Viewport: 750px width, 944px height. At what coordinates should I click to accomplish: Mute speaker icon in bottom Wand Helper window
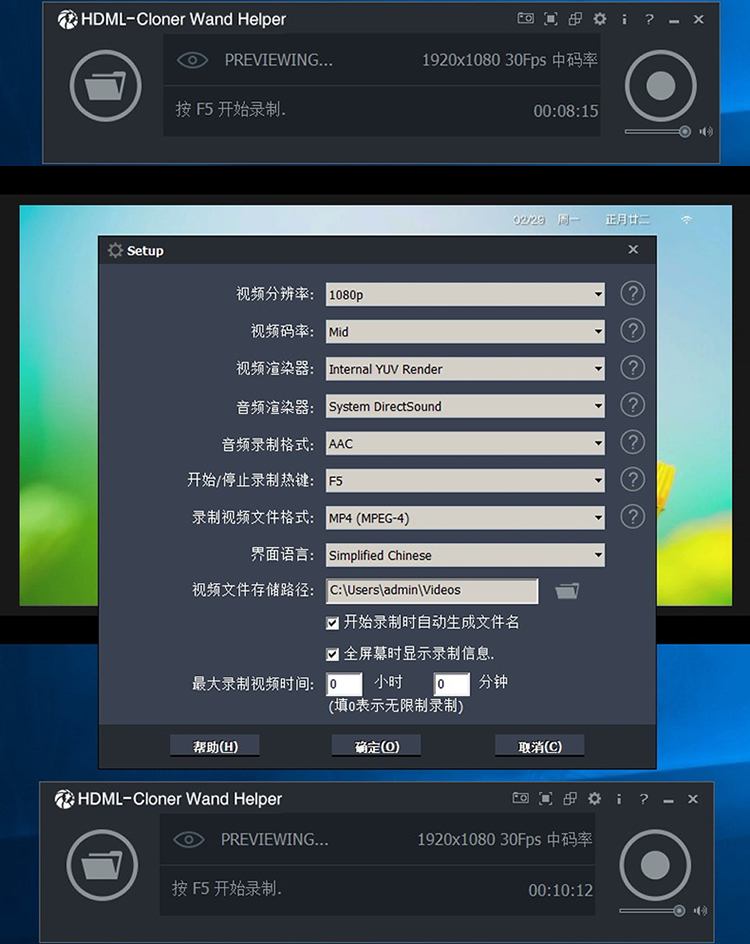(701, 910)
